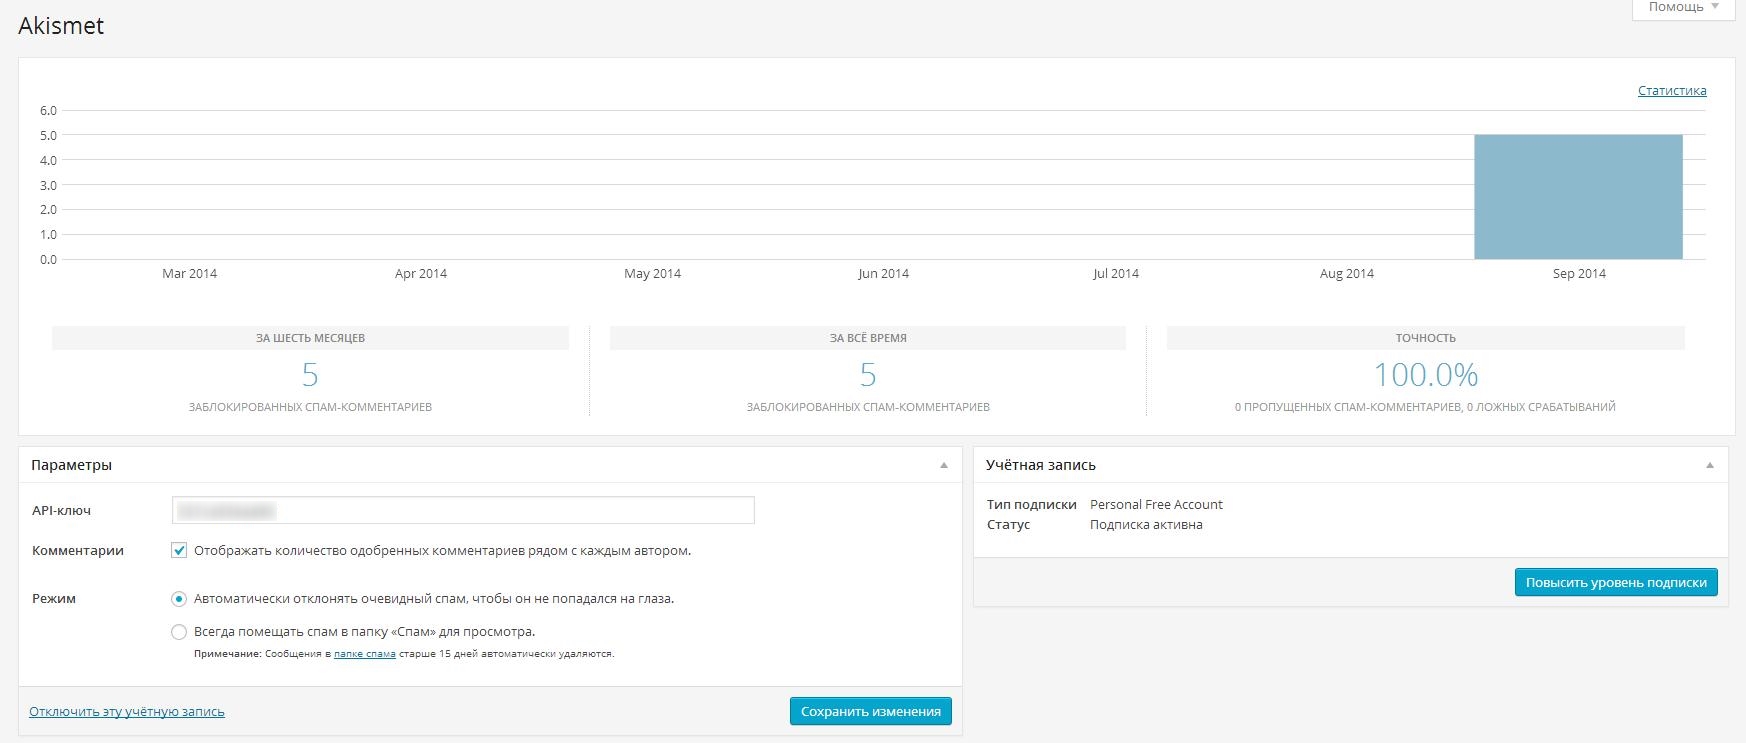Image resolution: width=1746 pixels, height=743 pixels.
Task: Open the Статистика link
Action: (x=1671, y=91)
